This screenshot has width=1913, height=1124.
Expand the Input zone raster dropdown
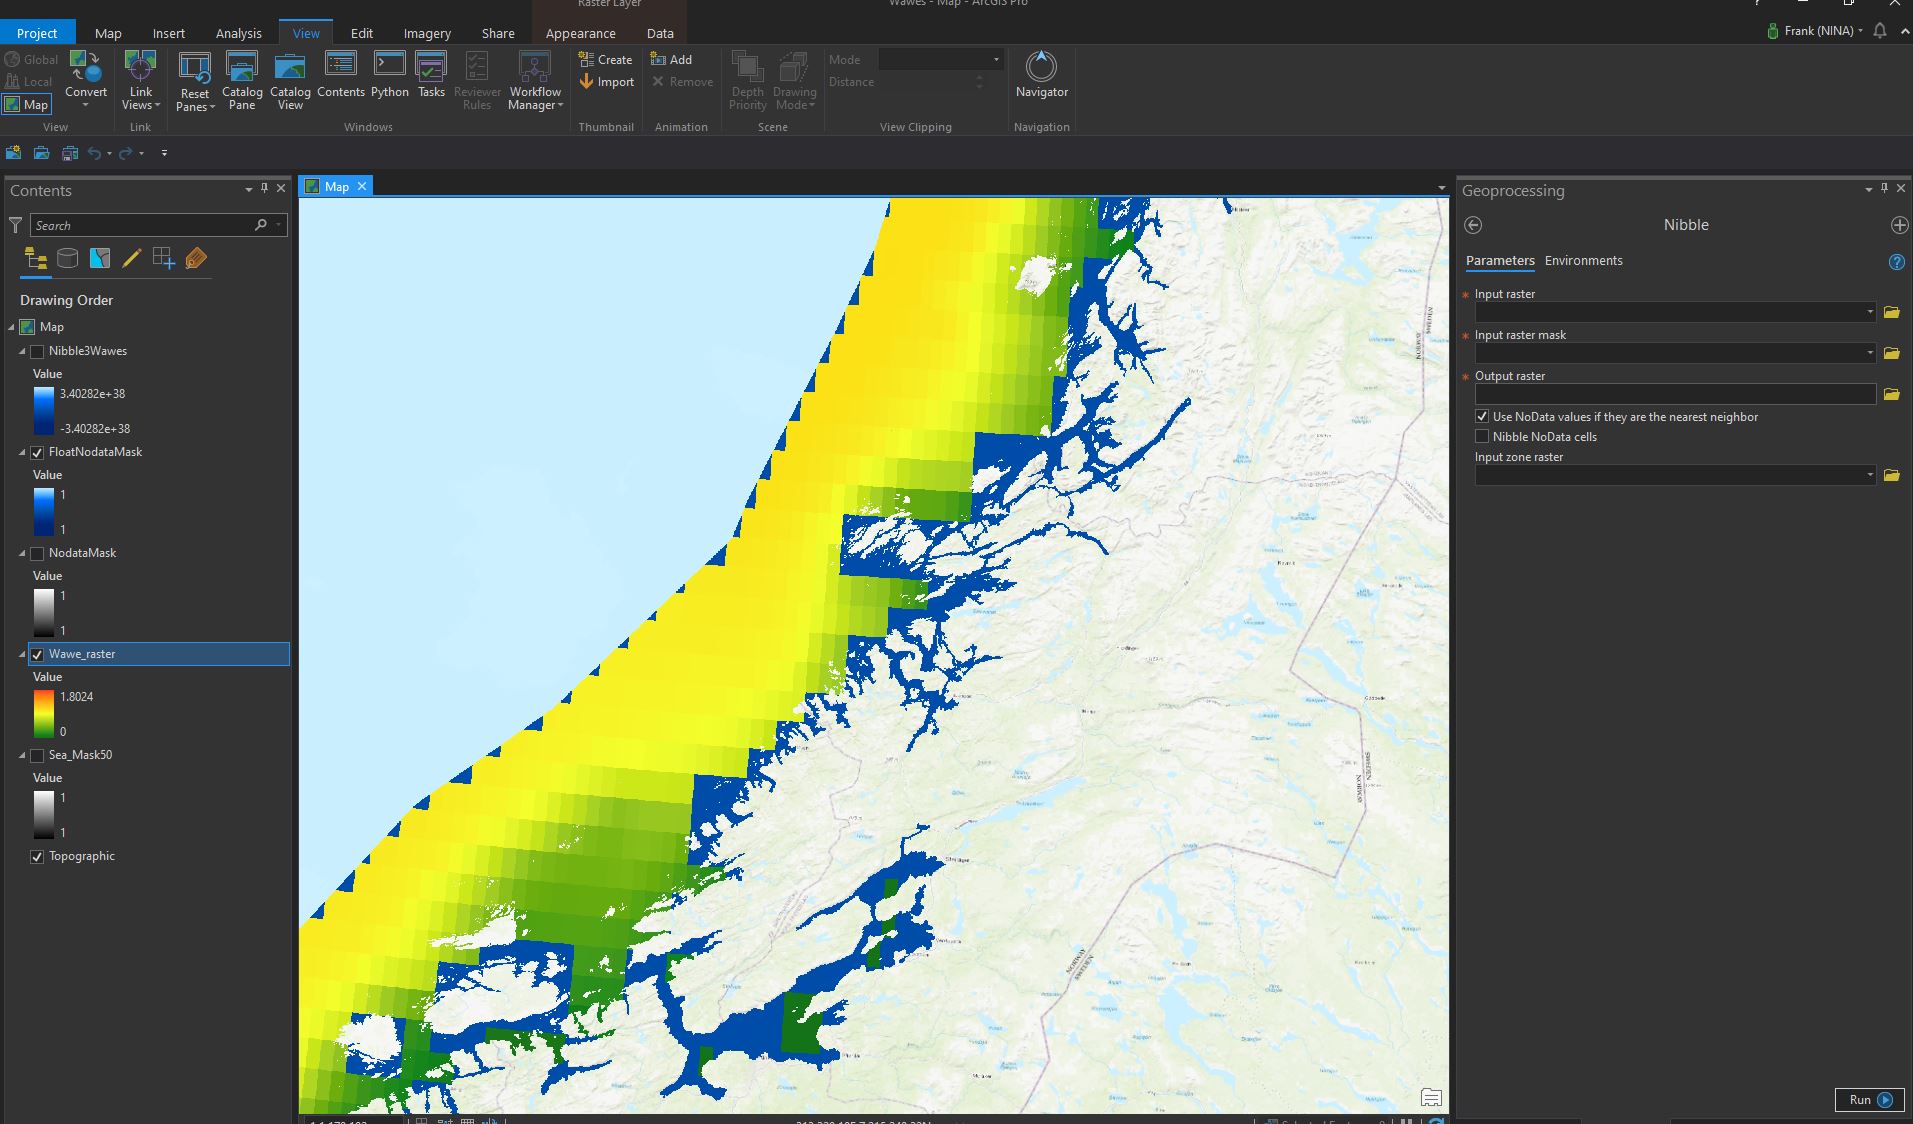(1870, 475)
